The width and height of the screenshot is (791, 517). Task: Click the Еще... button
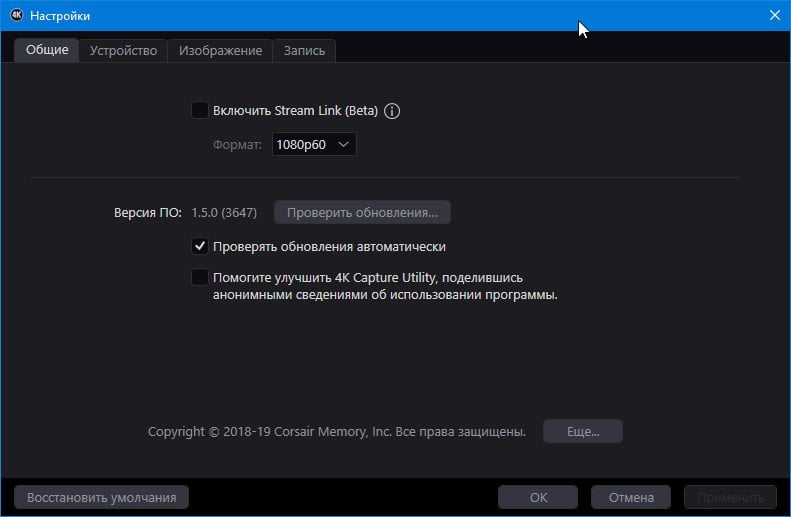(583, 432)
